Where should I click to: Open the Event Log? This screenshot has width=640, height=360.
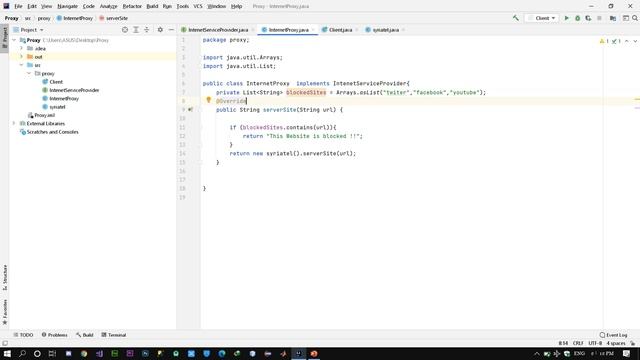pyautogui.click(x=613, y=335)
